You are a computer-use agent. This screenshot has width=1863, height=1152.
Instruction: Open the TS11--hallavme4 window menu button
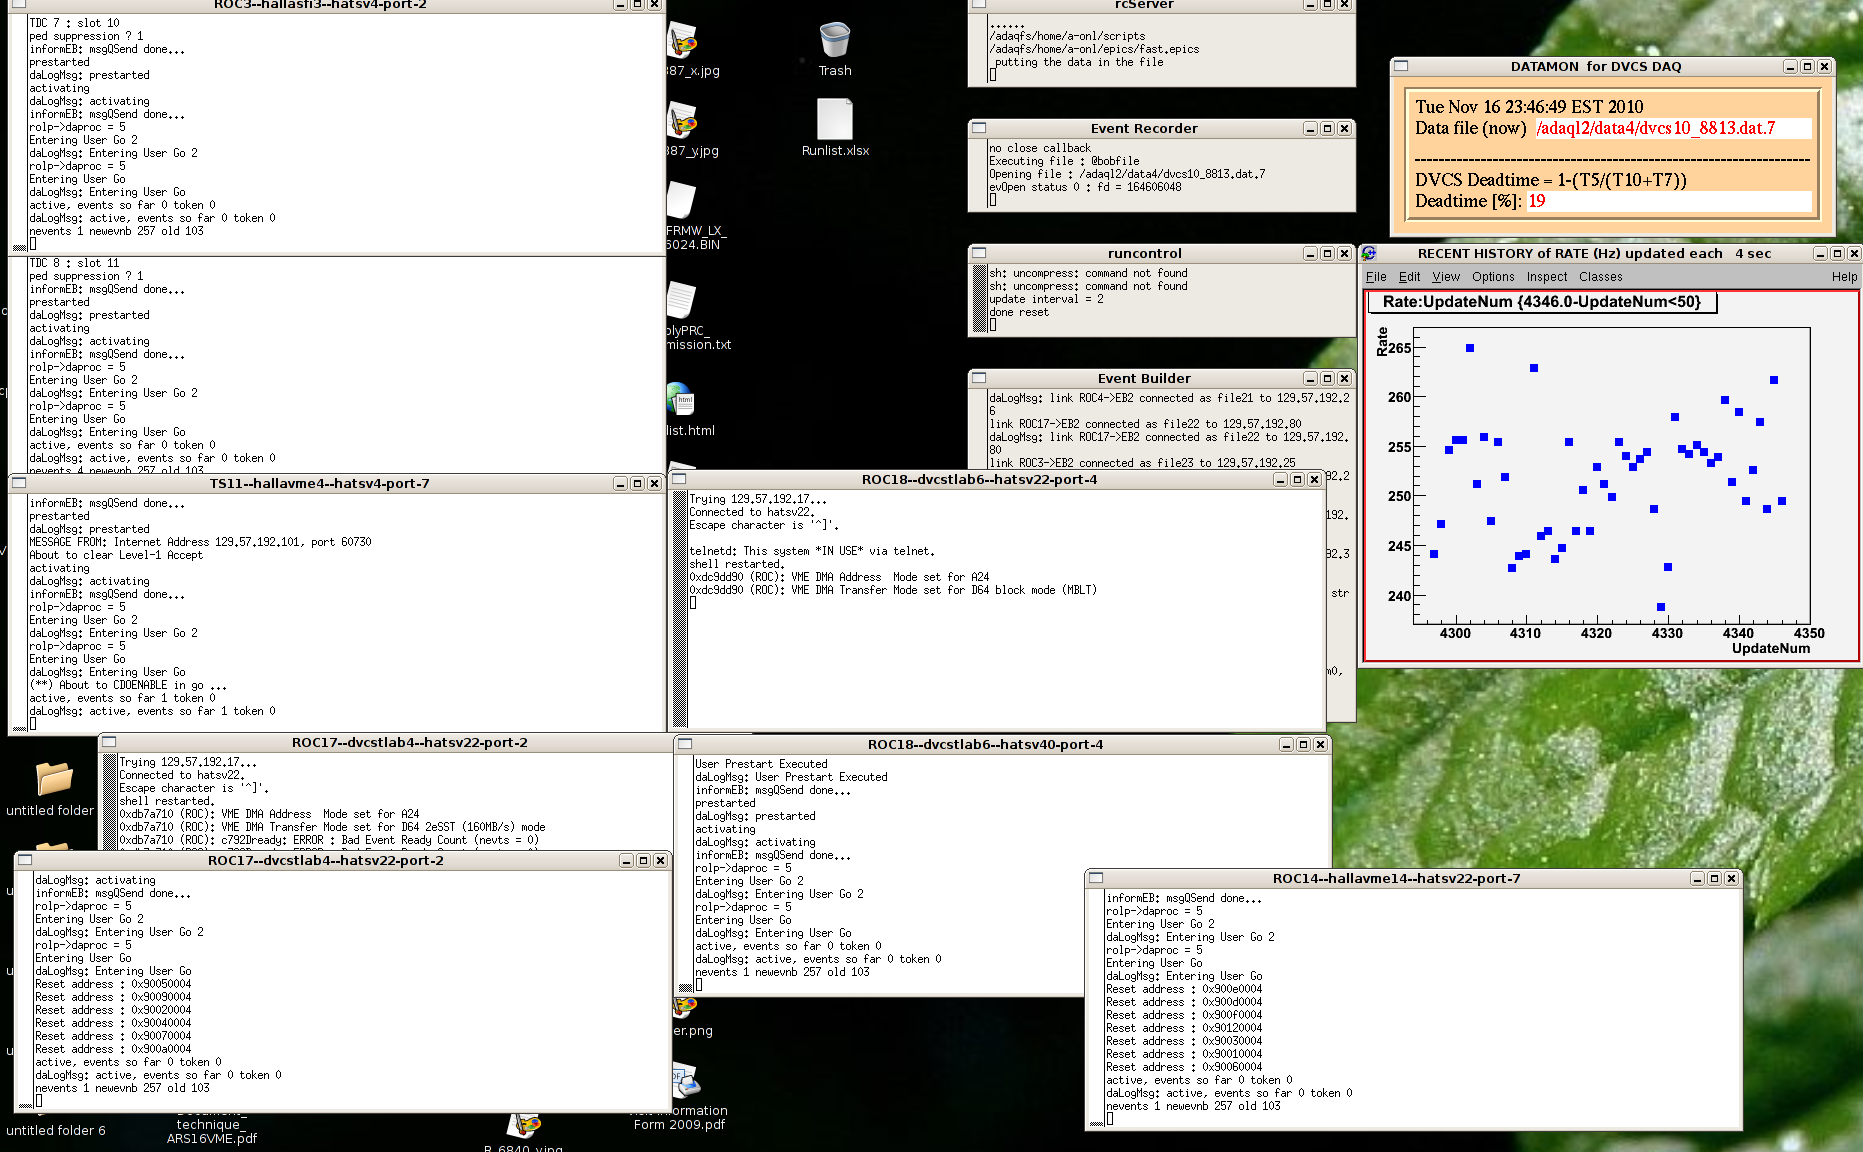click(19, 483)
